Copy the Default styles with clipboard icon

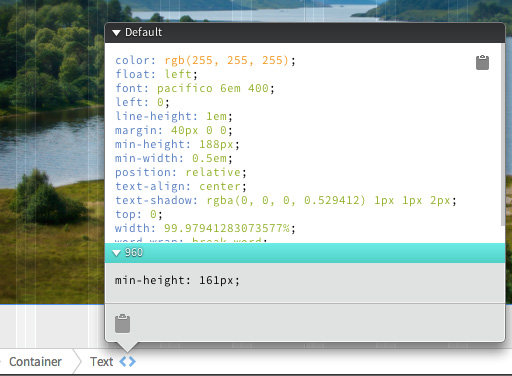pyautogui.click(x=482, y=62)
